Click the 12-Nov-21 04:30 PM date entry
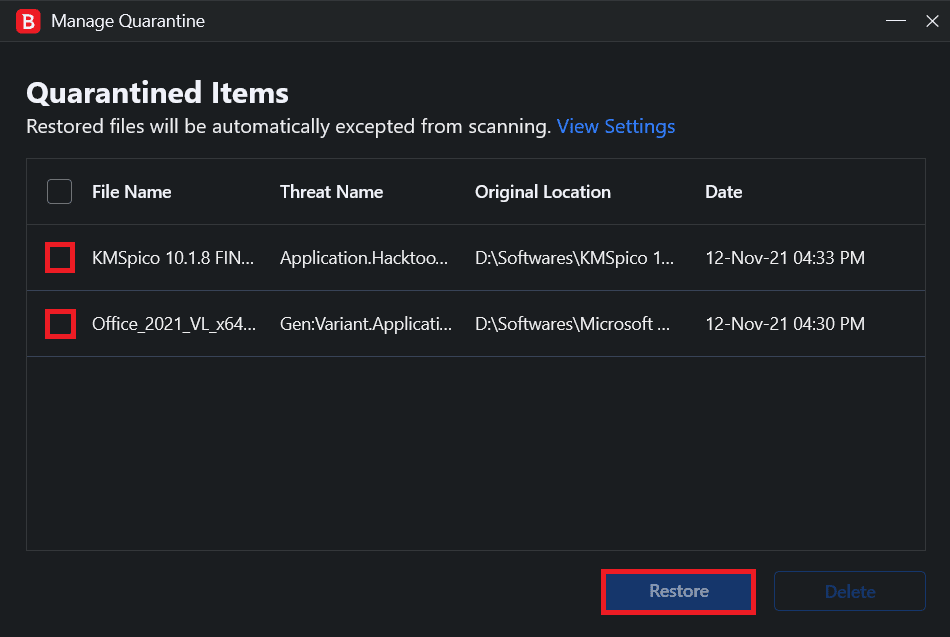This screenshot has width=950, height=637. [x=787, y=323]
